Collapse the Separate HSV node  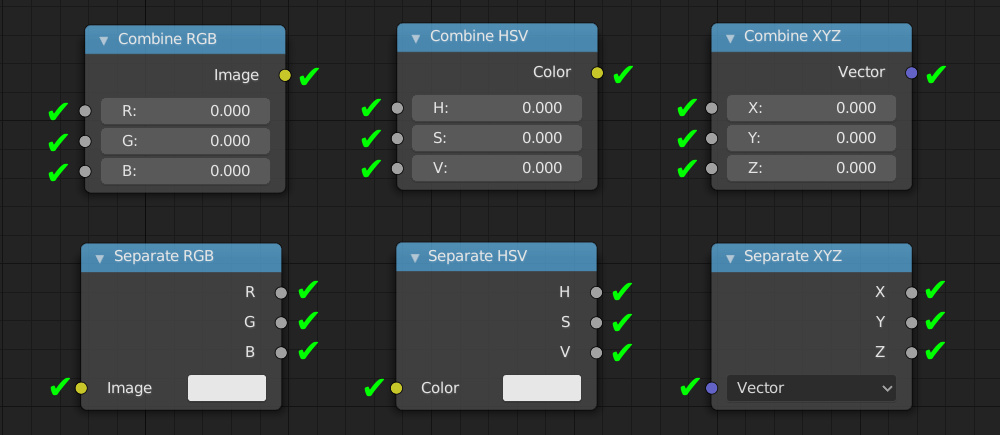pos(415,258)
